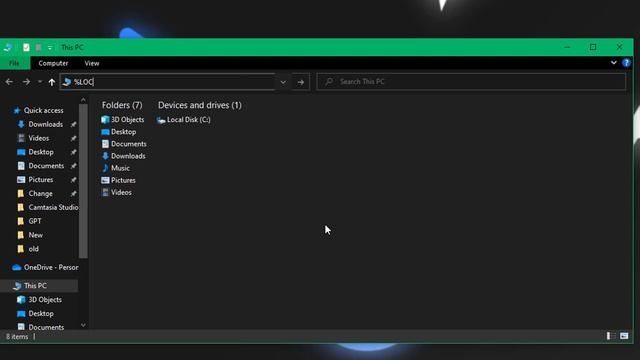Viewport: 640px width, 360px height.
Task: Open Pictures in Quick access
Action: [x=40, y=180]
